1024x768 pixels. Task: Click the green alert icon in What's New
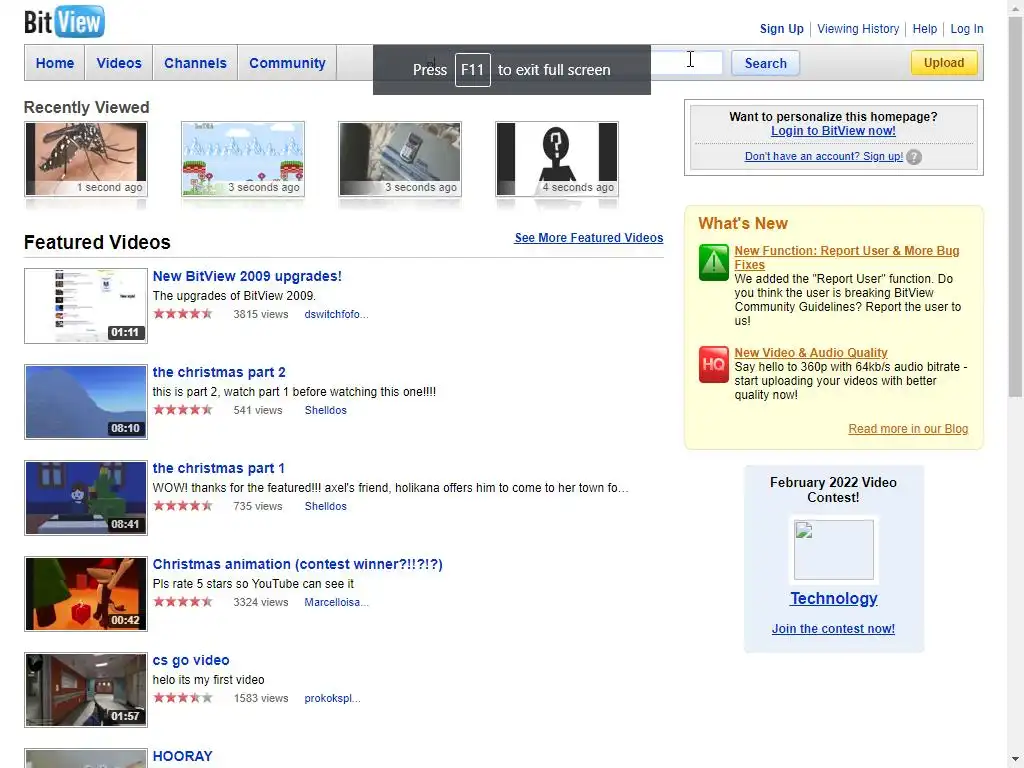(713, 263)
